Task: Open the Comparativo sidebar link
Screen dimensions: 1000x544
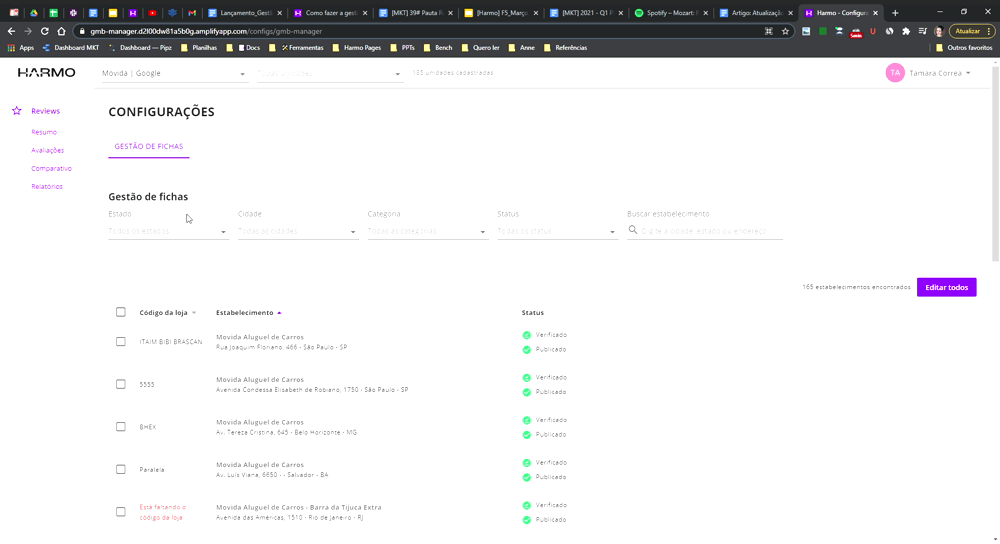Action: click(52, 168)
